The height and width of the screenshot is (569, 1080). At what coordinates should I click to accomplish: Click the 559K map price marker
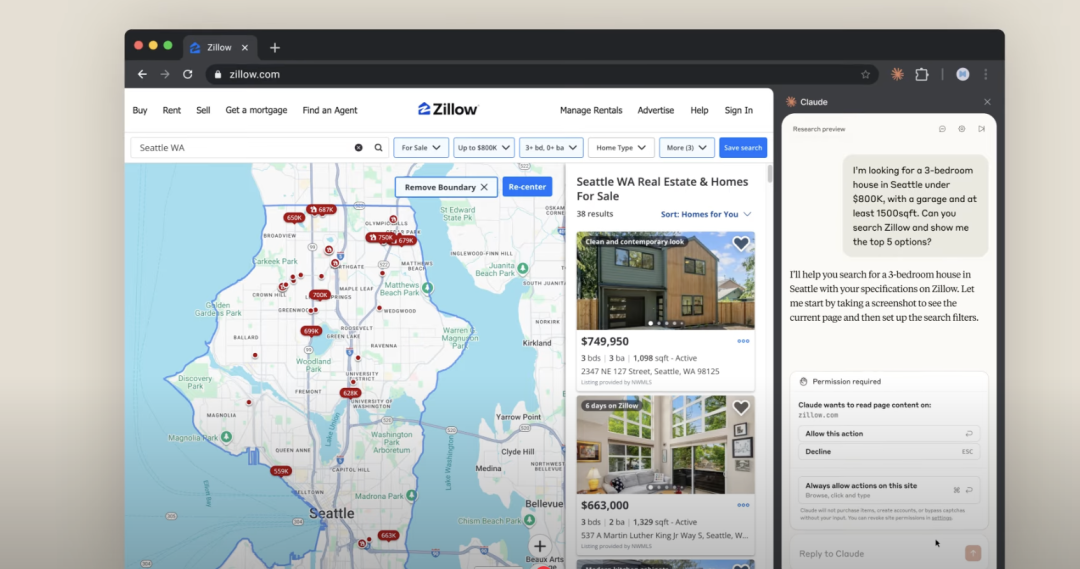pos(281,471)
